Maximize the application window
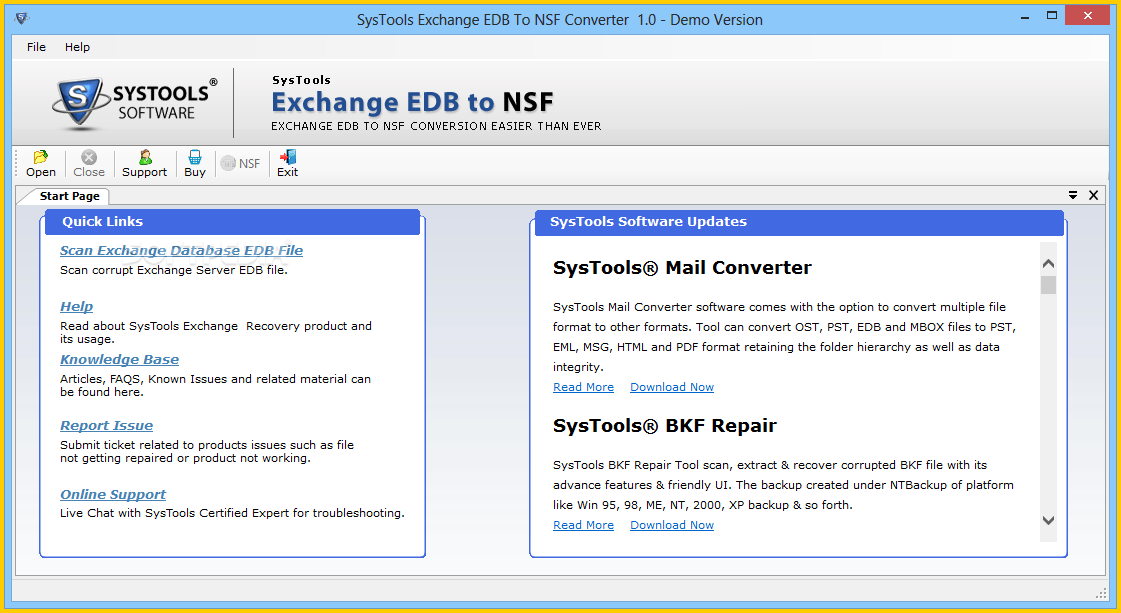1121x613 pixels. [x=1052, y=16]
